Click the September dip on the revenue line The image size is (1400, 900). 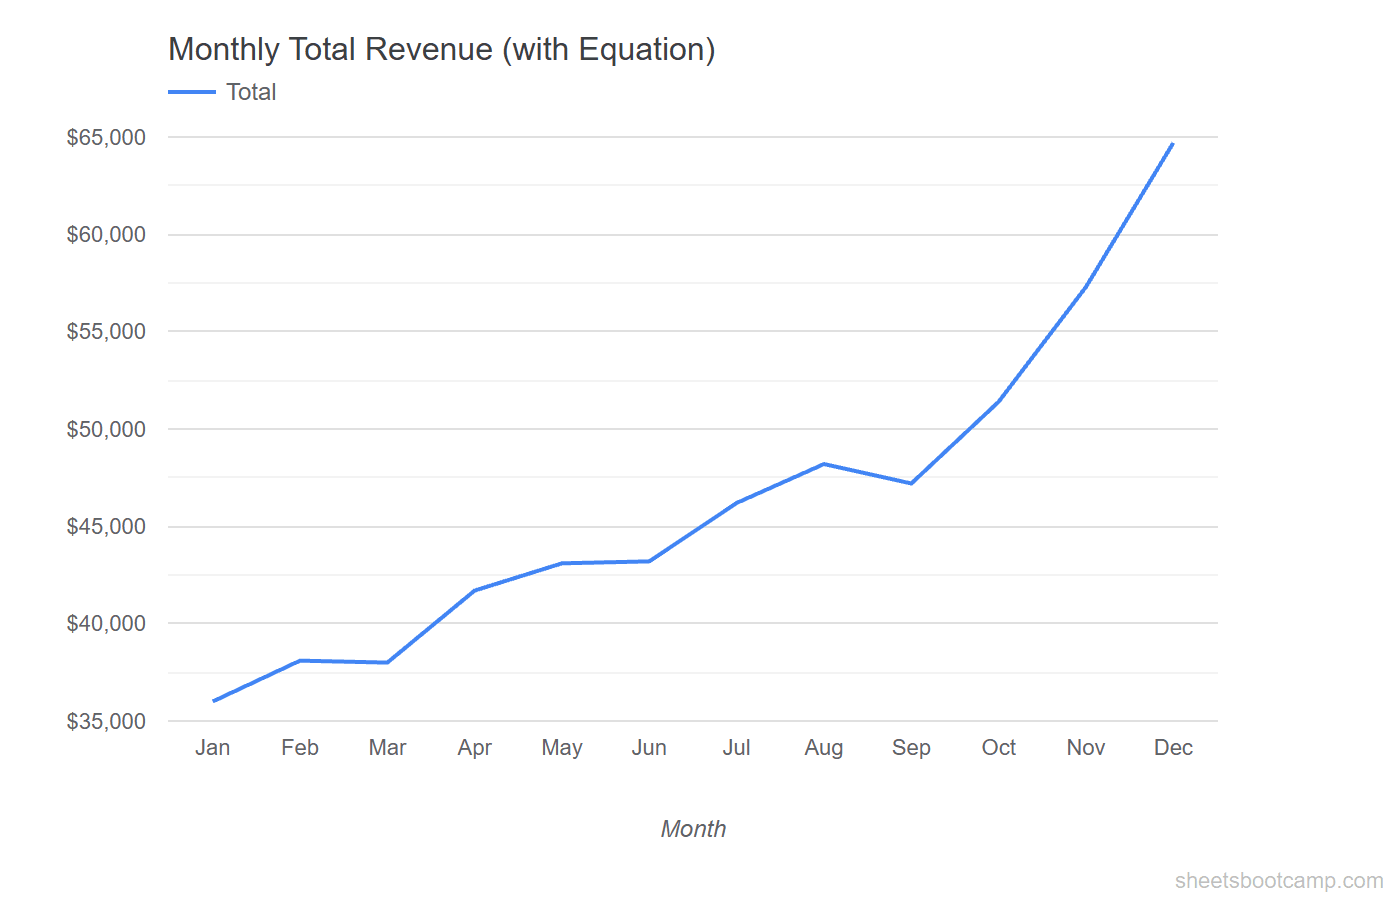pyautogui.click(x=911, y=482)
